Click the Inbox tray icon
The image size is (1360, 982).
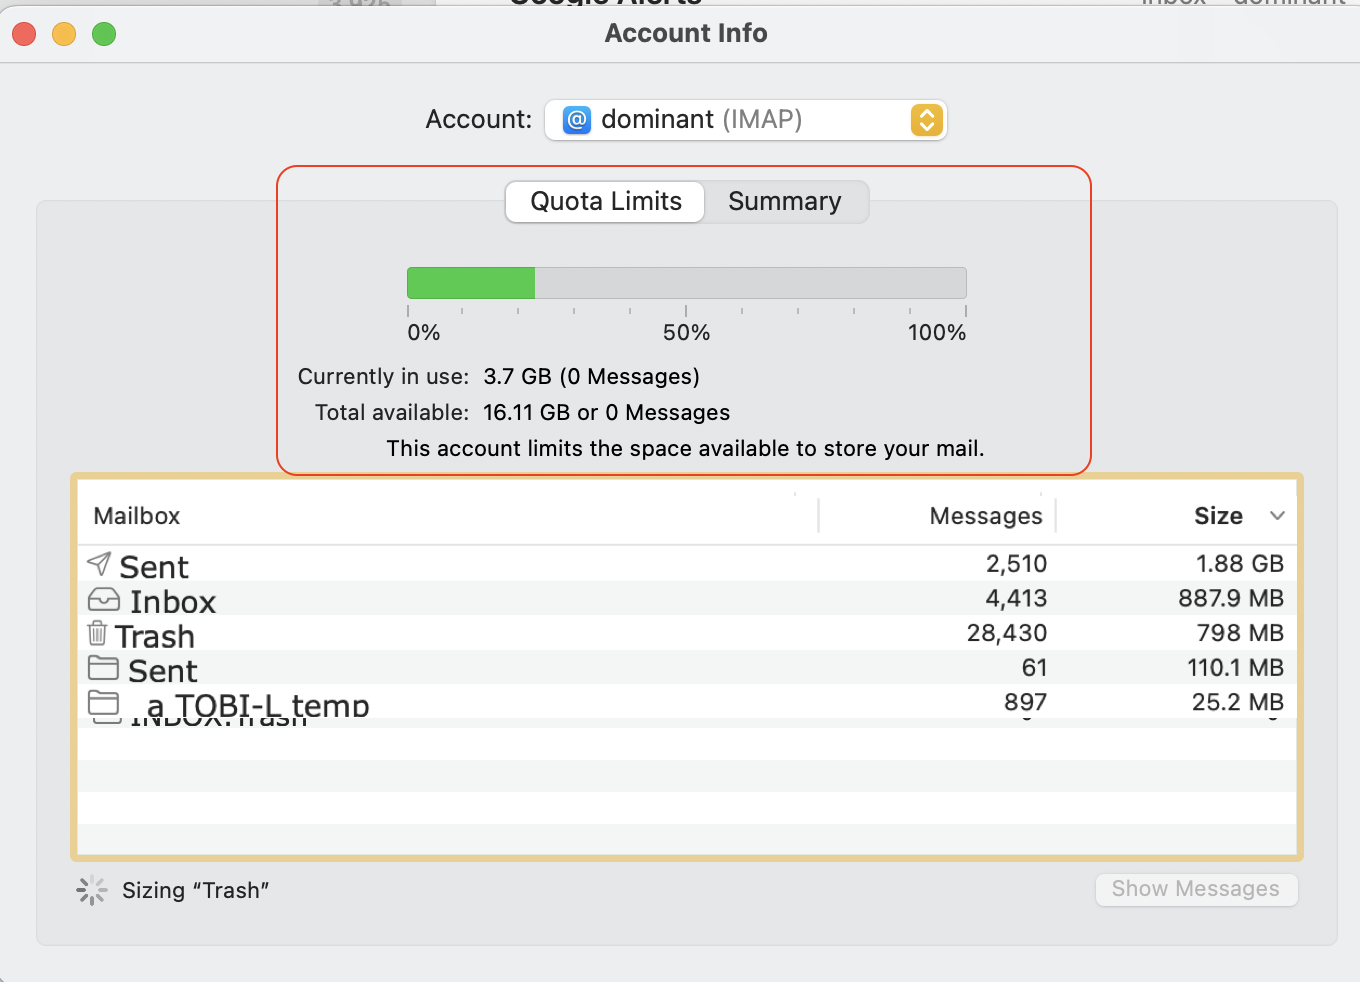104,600
